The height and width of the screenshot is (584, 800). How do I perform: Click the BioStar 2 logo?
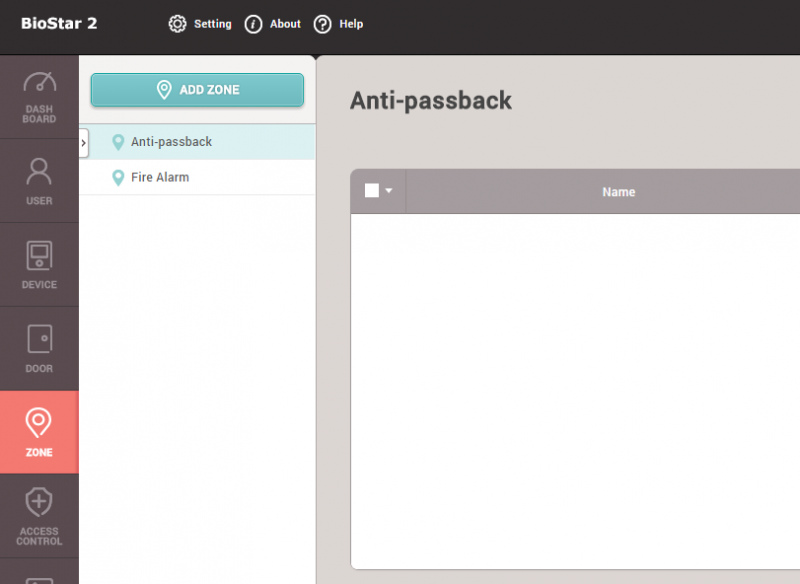pyautogui.click(x=59, y=24)
